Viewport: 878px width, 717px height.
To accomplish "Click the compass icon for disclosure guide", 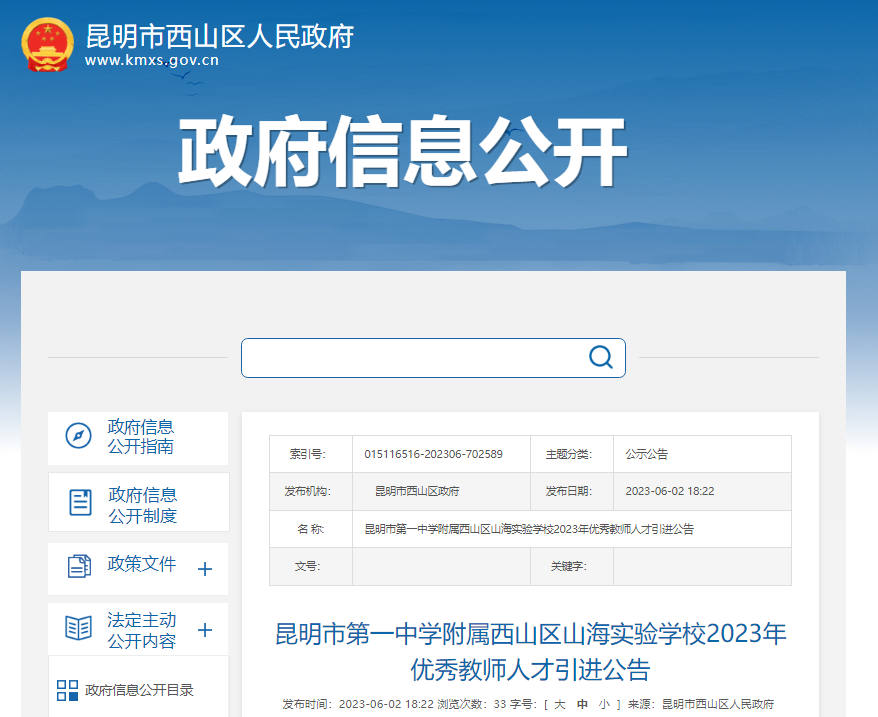I will point(78,436).
